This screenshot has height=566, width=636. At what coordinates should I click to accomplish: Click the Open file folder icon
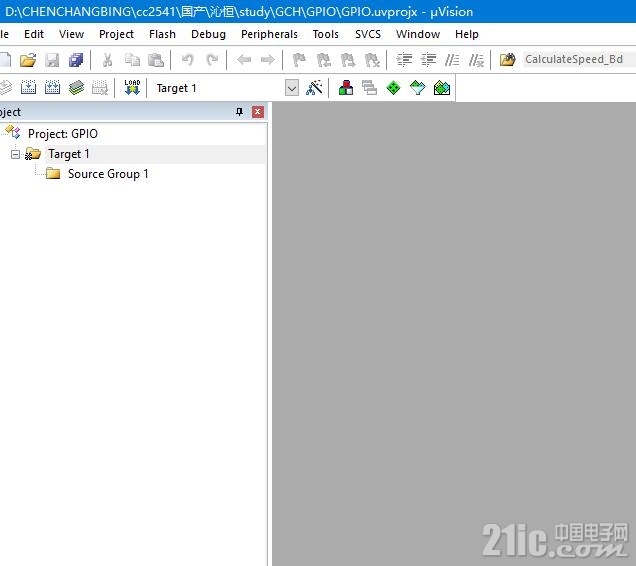(x=28, y=60)
